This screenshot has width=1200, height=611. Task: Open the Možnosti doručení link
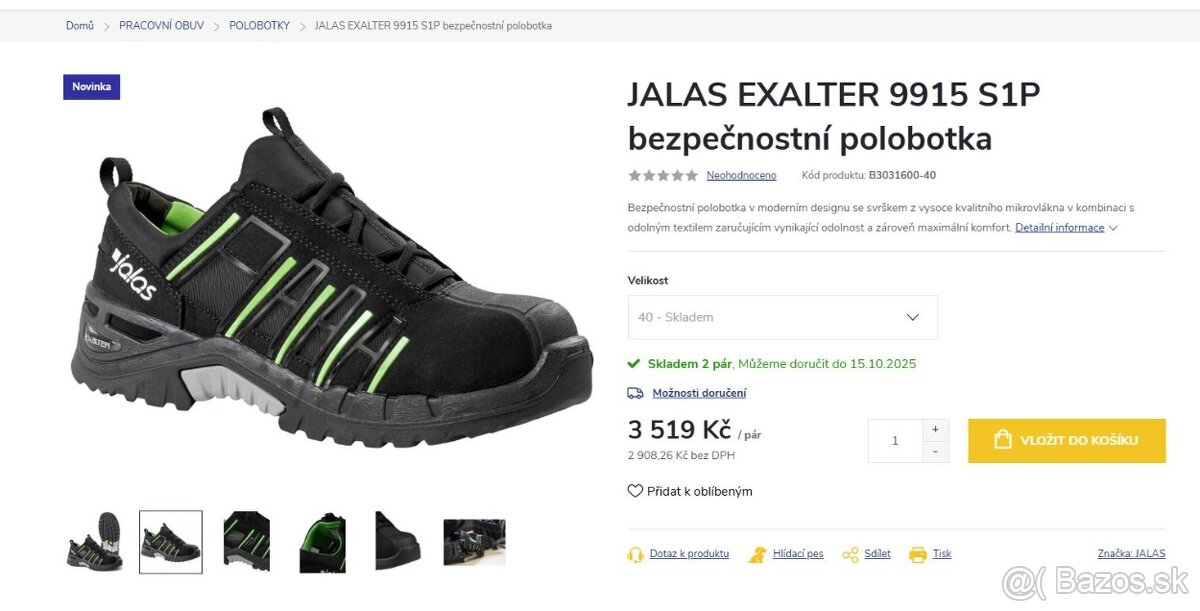point(699,393)
